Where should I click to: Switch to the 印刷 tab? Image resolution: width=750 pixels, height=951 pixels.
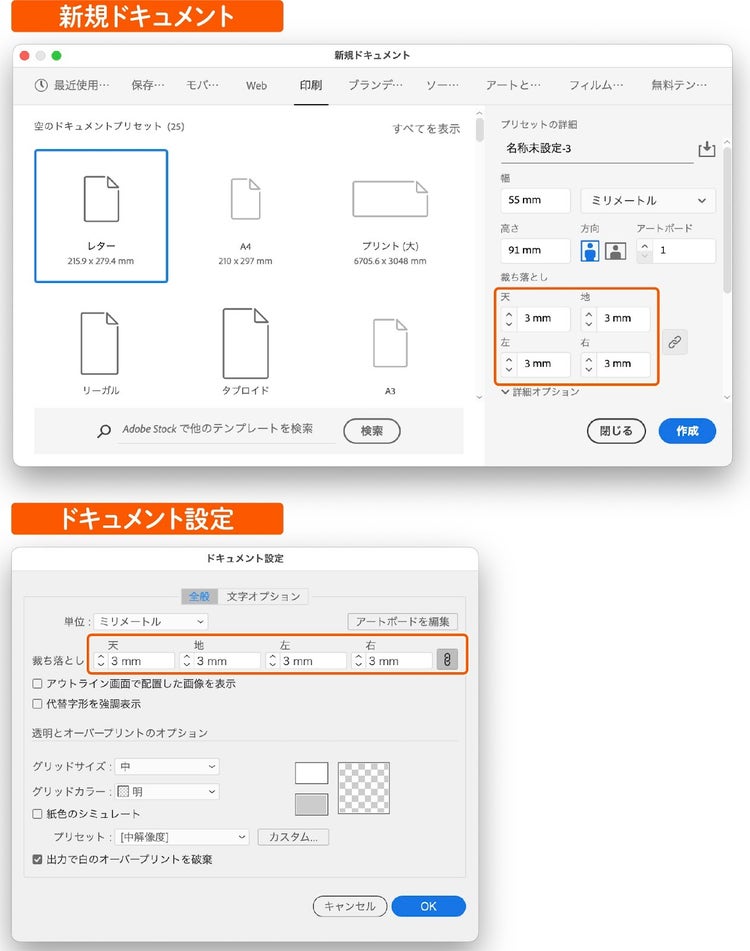click(311, 85)
